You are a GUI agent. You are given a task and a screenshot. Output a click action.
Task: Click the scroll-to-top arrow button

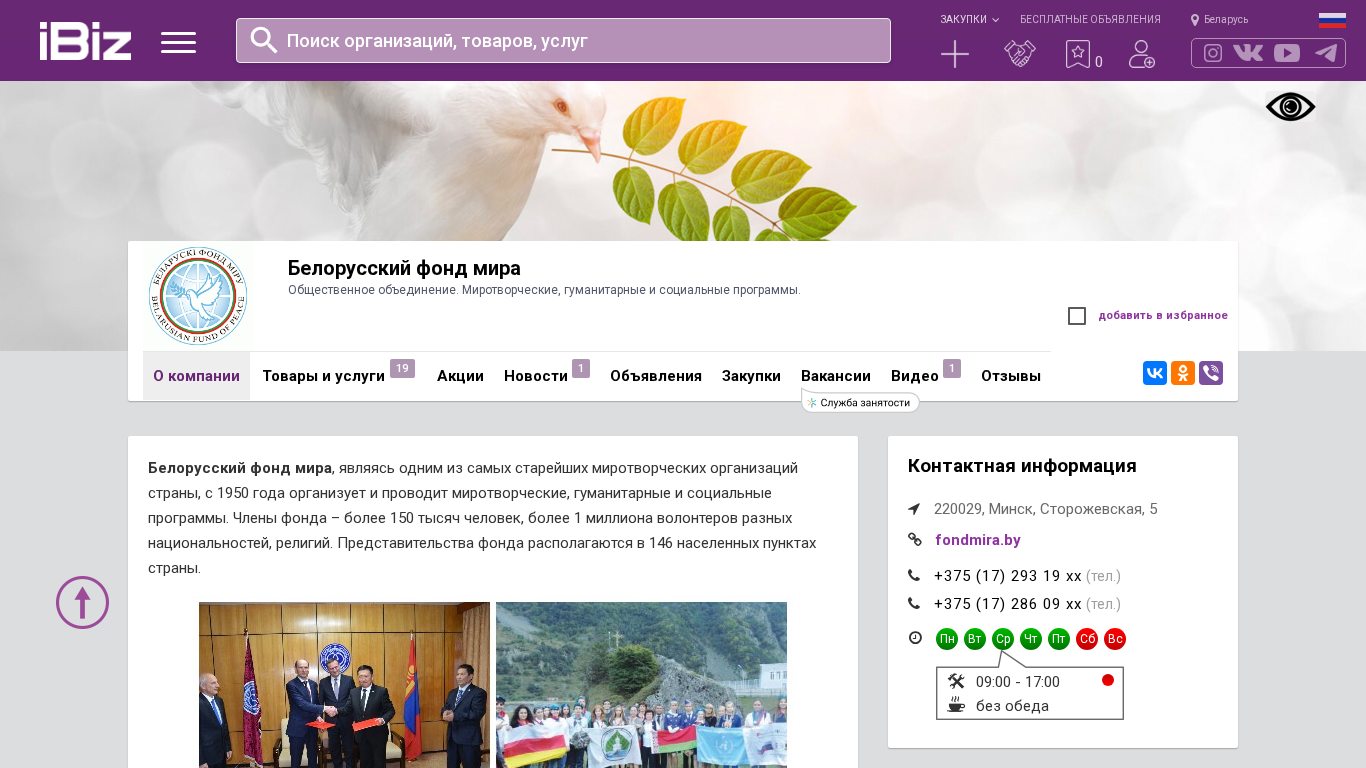[x=82, y=602]
